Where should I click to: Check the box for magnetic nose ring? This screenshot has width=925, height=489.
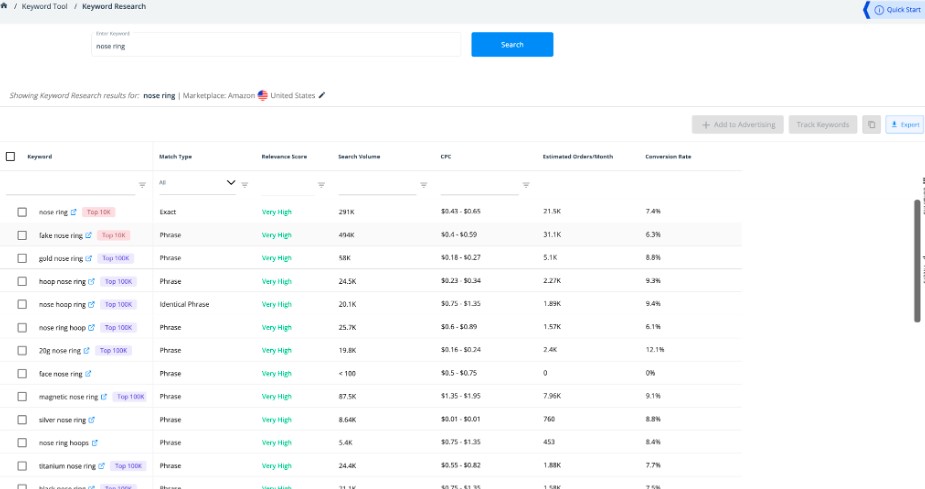pyautogui.click(x=22, y=396)
